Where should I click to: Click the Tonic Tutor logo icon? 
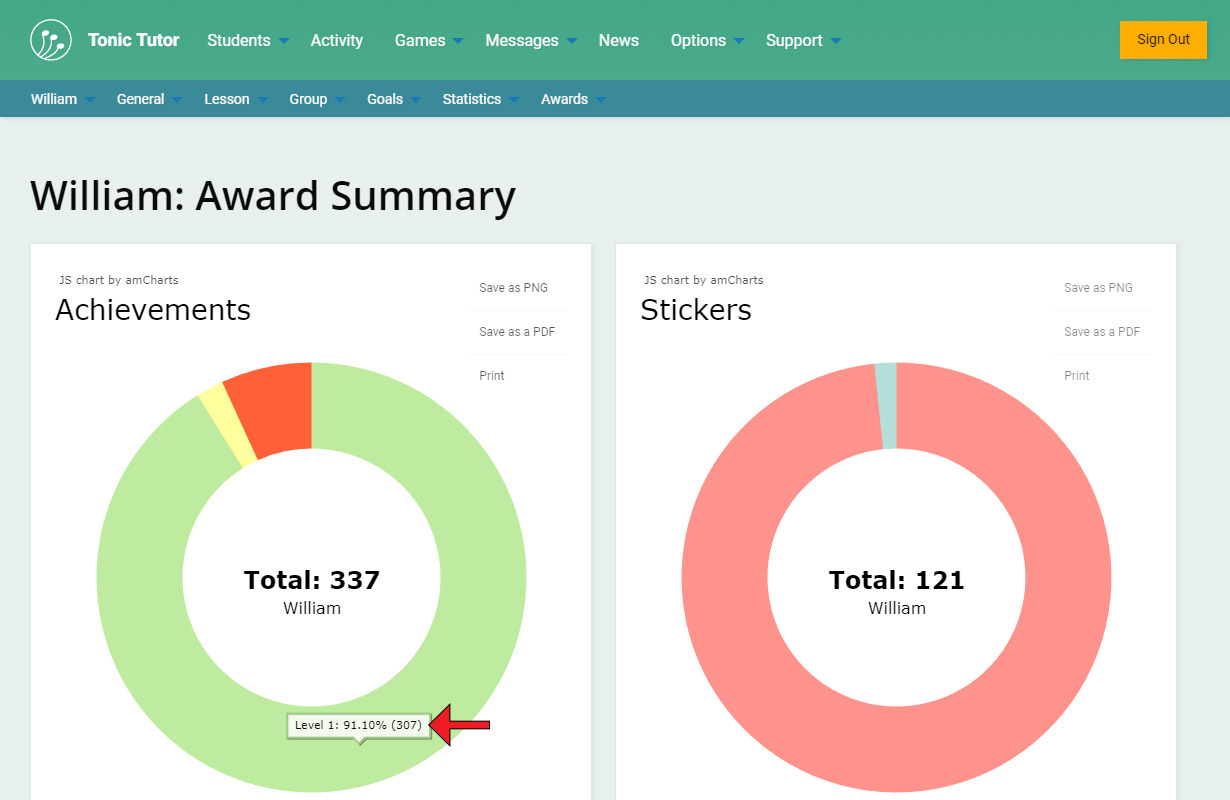pyautogui.click(x=50, y=40)
